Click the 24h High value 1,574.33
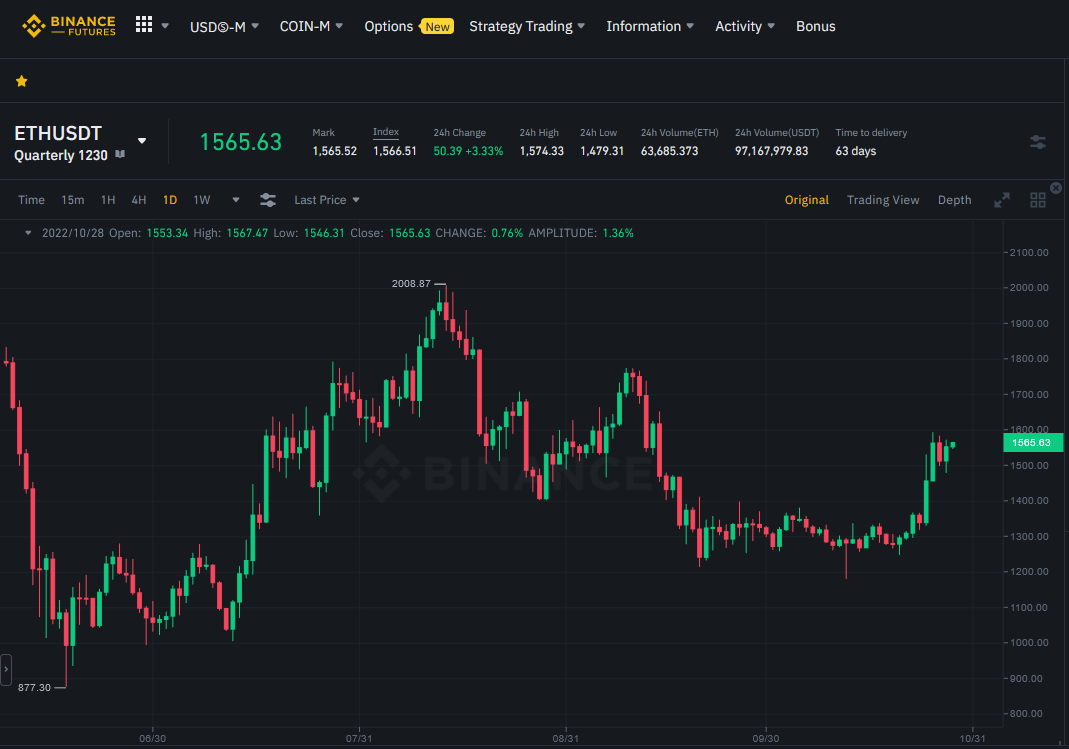Image resolution: width=1069 pixels, height=749 pixels. pyautogui.click(x=542, y=151)
